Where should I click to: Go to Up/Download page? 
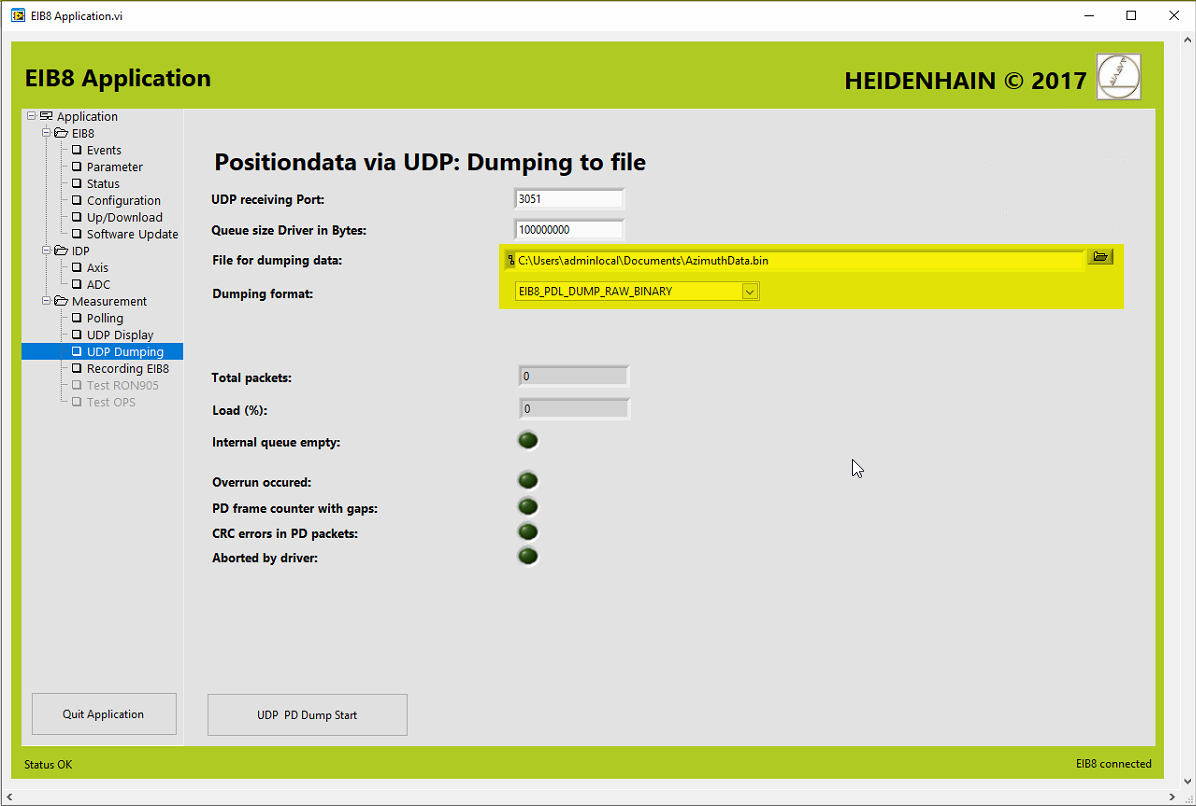coord(124,217)
